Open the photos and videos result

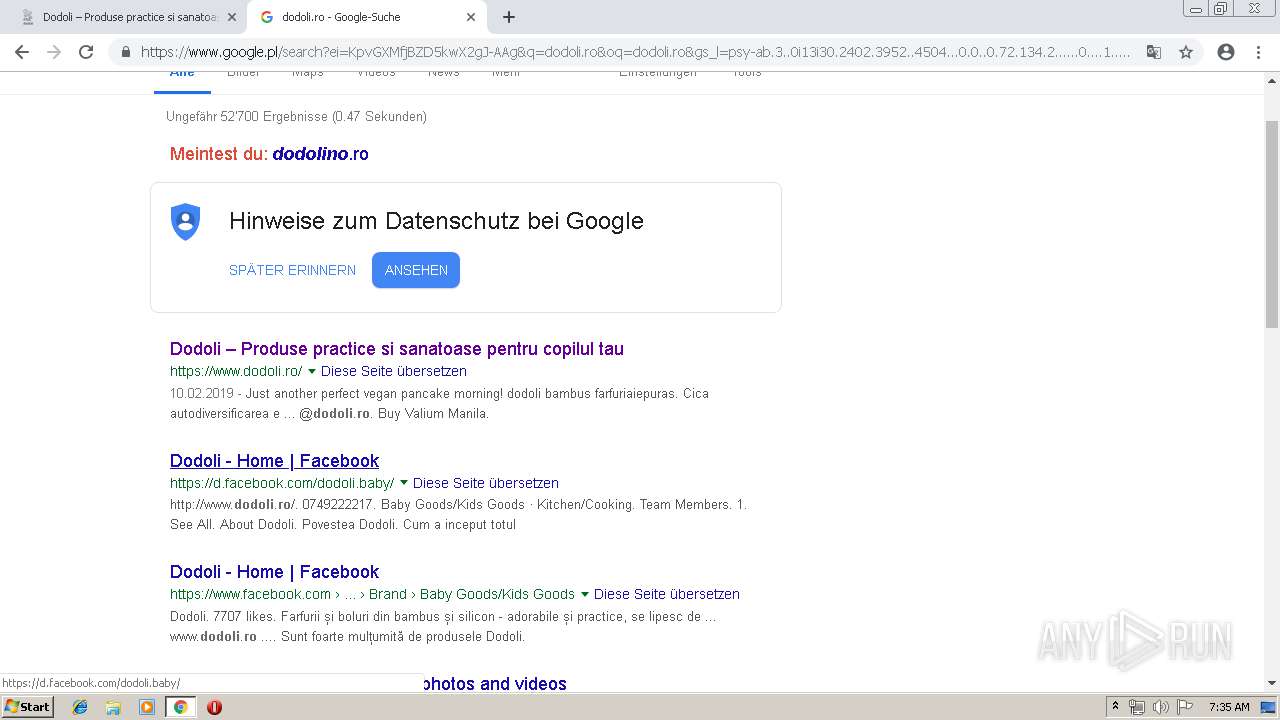pos(495,684)
